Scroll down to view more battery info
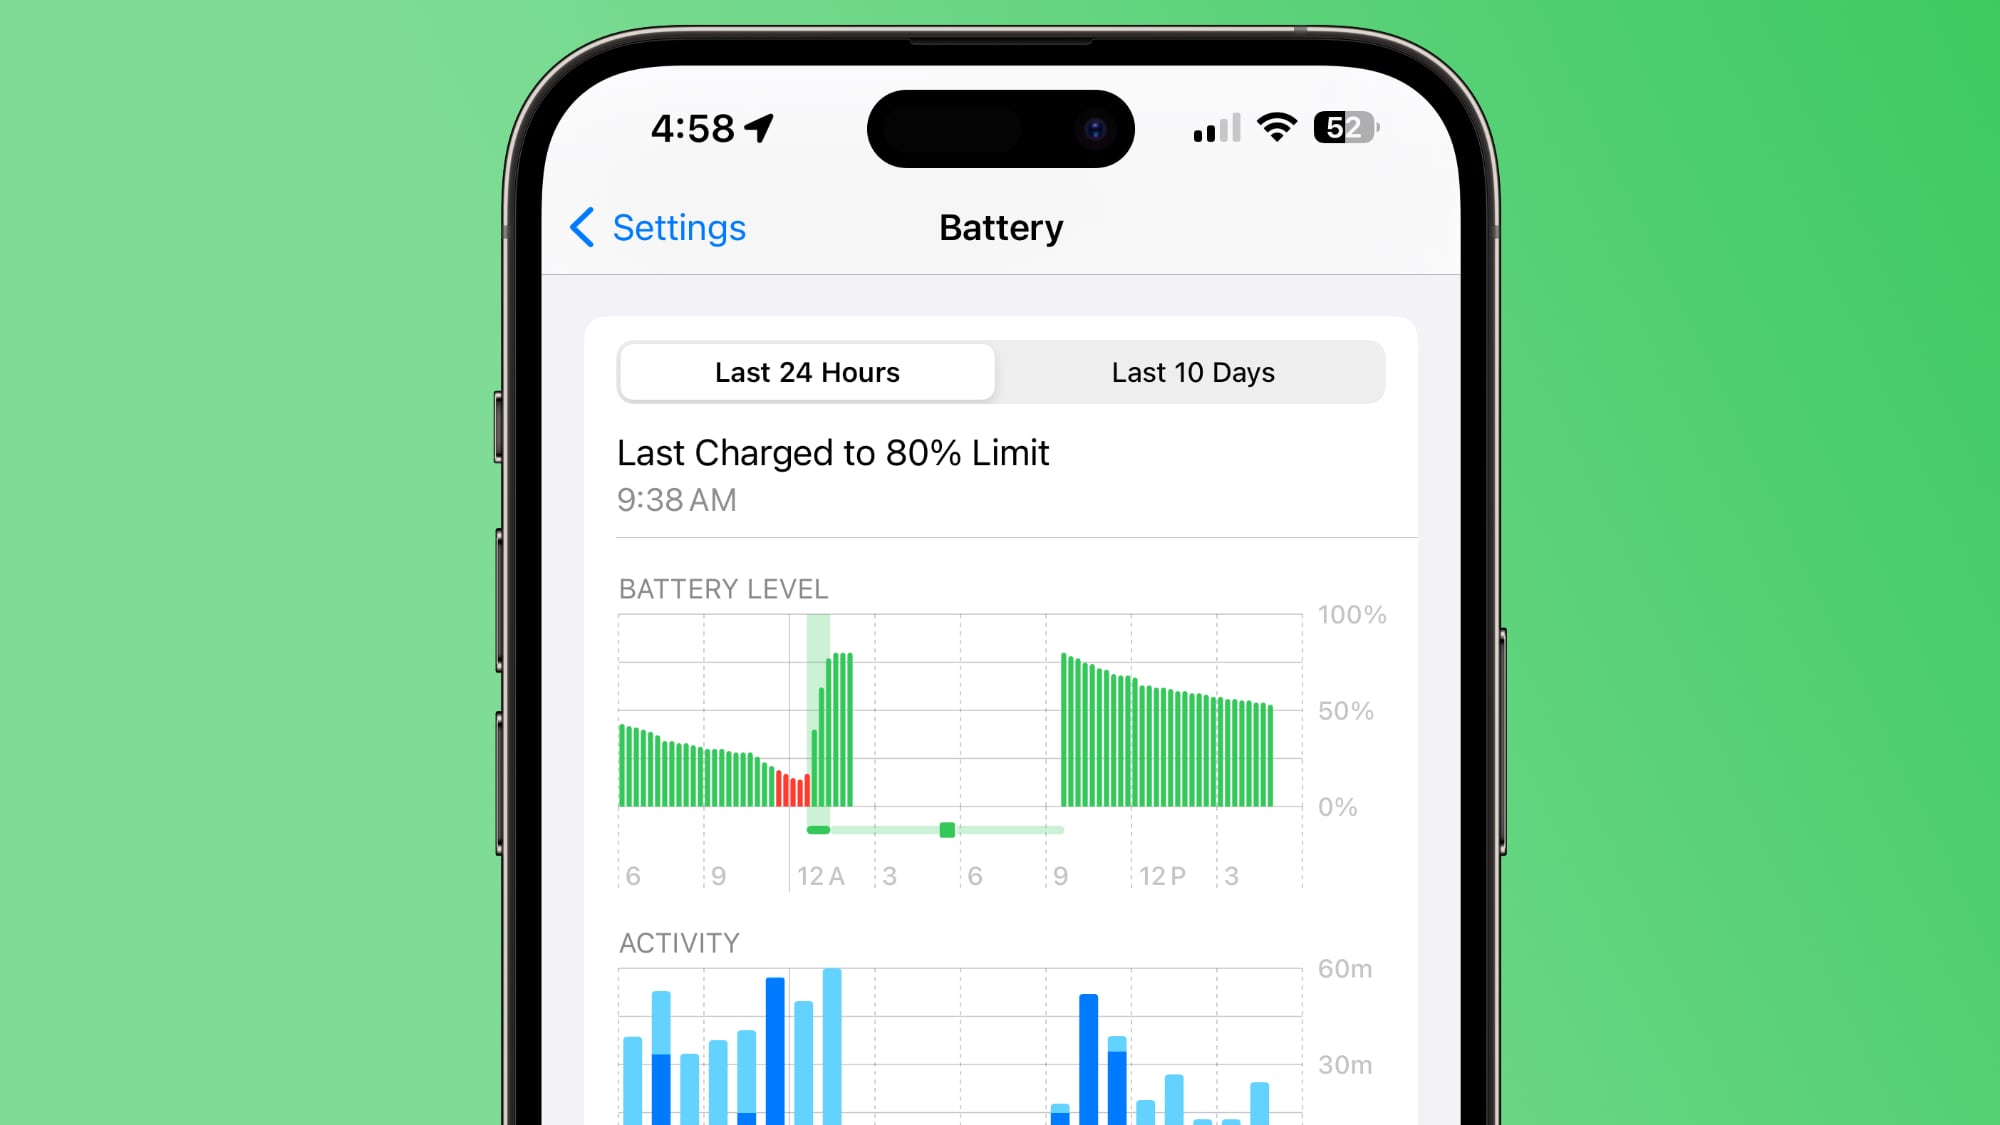Viewport: 2000px width, 1125px height. (x=1000, y=1030)
